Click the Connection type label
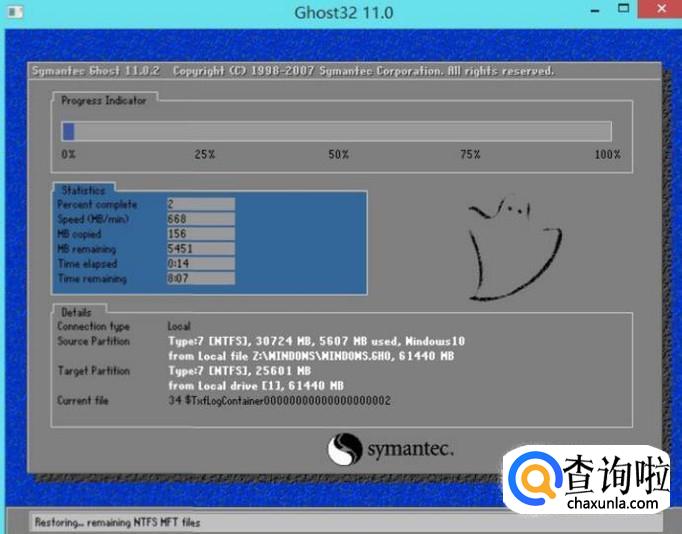 [94, 326]
